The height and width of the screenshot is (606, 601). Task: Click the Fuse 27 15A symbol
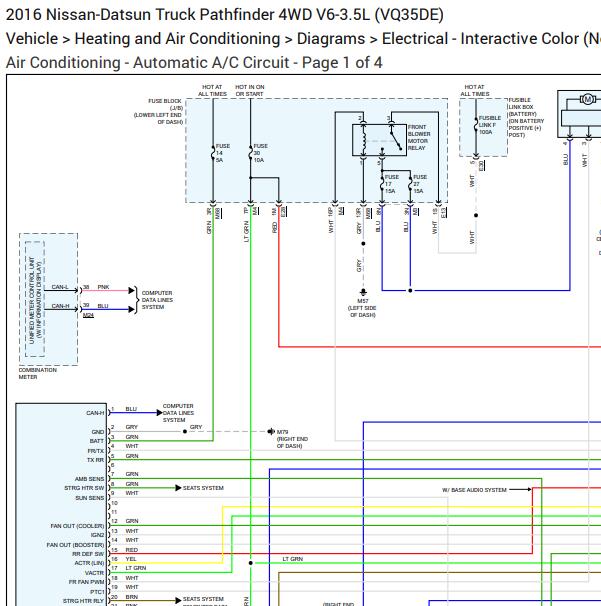pos(410,184)
